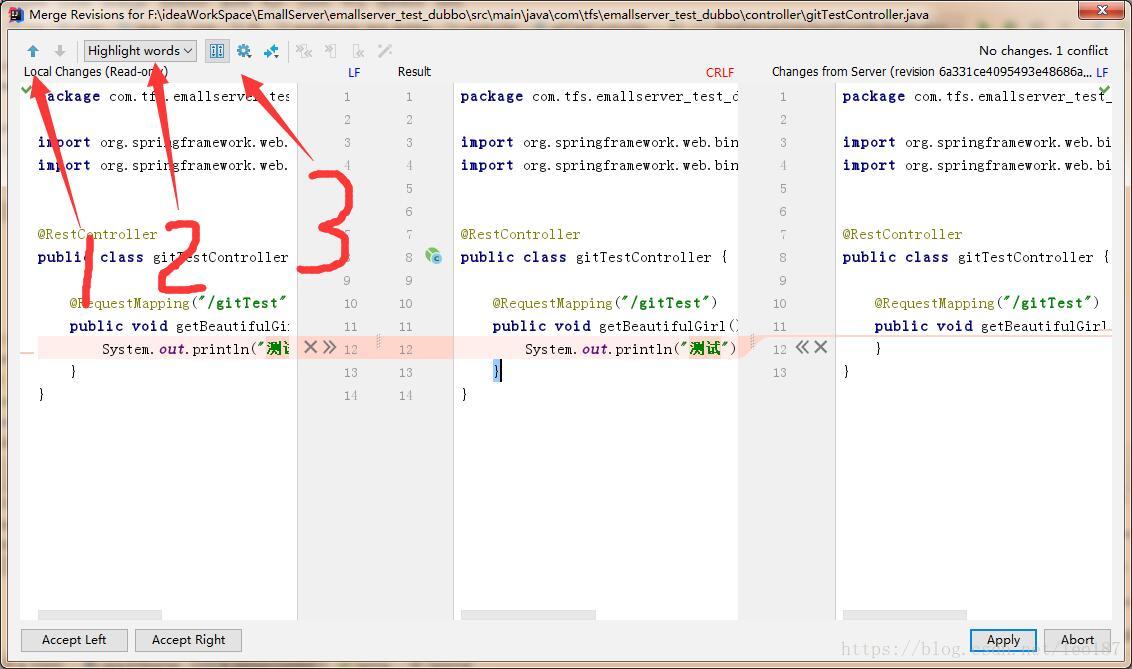Open the diff settings gear menu
Viewport: 1132px width, 669px height.
pyautogui.click(x=244, y=51)
